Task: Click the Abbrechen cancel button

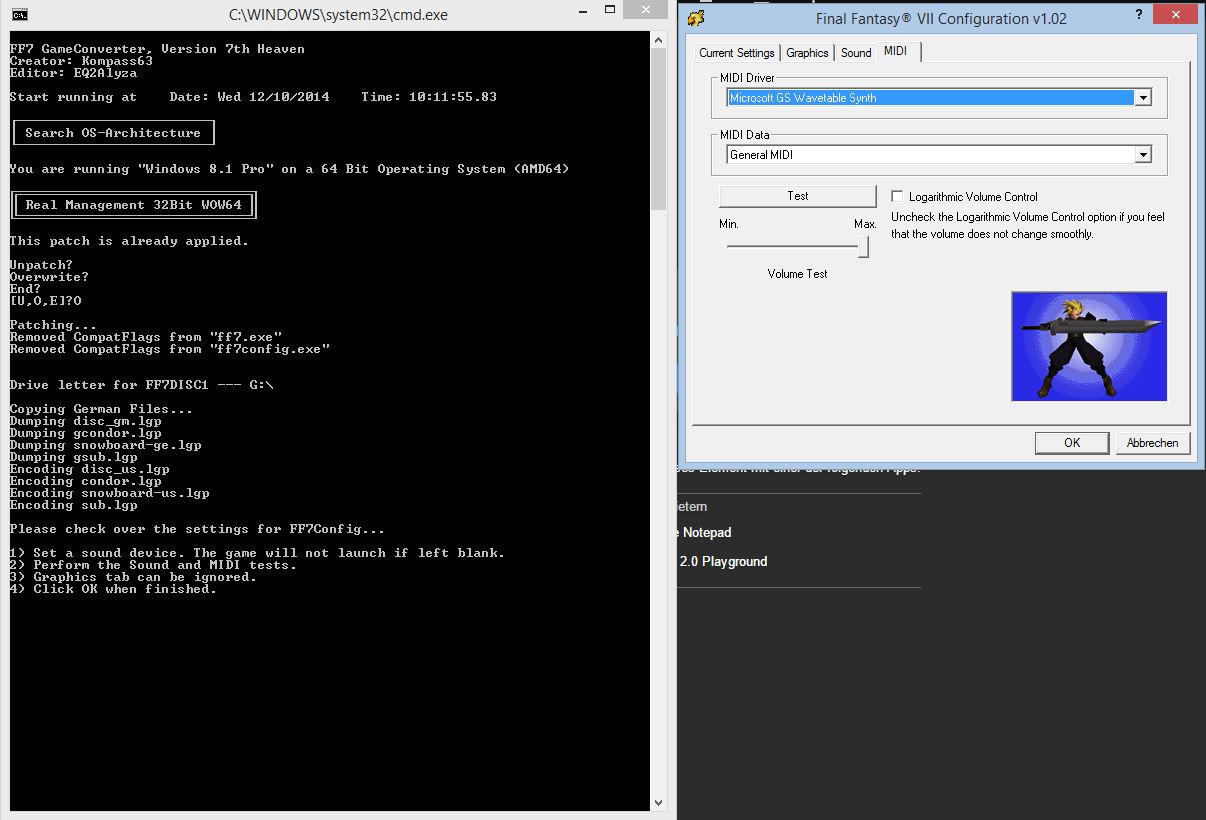Action: tap(1152, 443)
